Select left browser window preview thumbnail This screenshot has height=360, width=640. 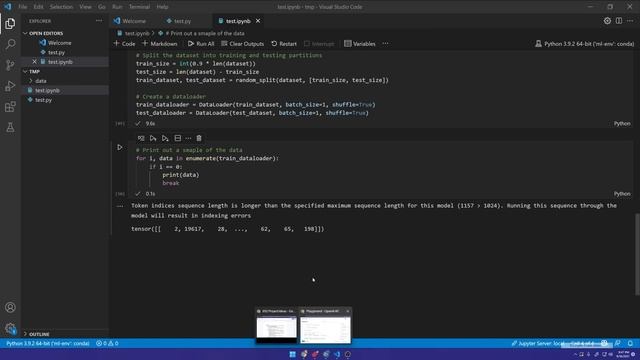click(277, 325)
